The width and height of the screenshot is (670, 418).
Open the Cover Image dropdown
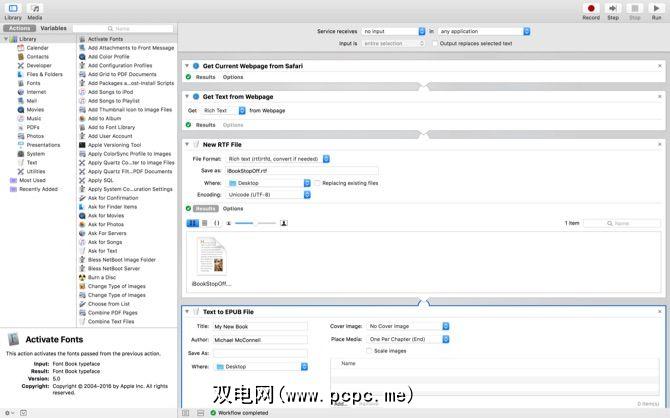click(408, 326)
